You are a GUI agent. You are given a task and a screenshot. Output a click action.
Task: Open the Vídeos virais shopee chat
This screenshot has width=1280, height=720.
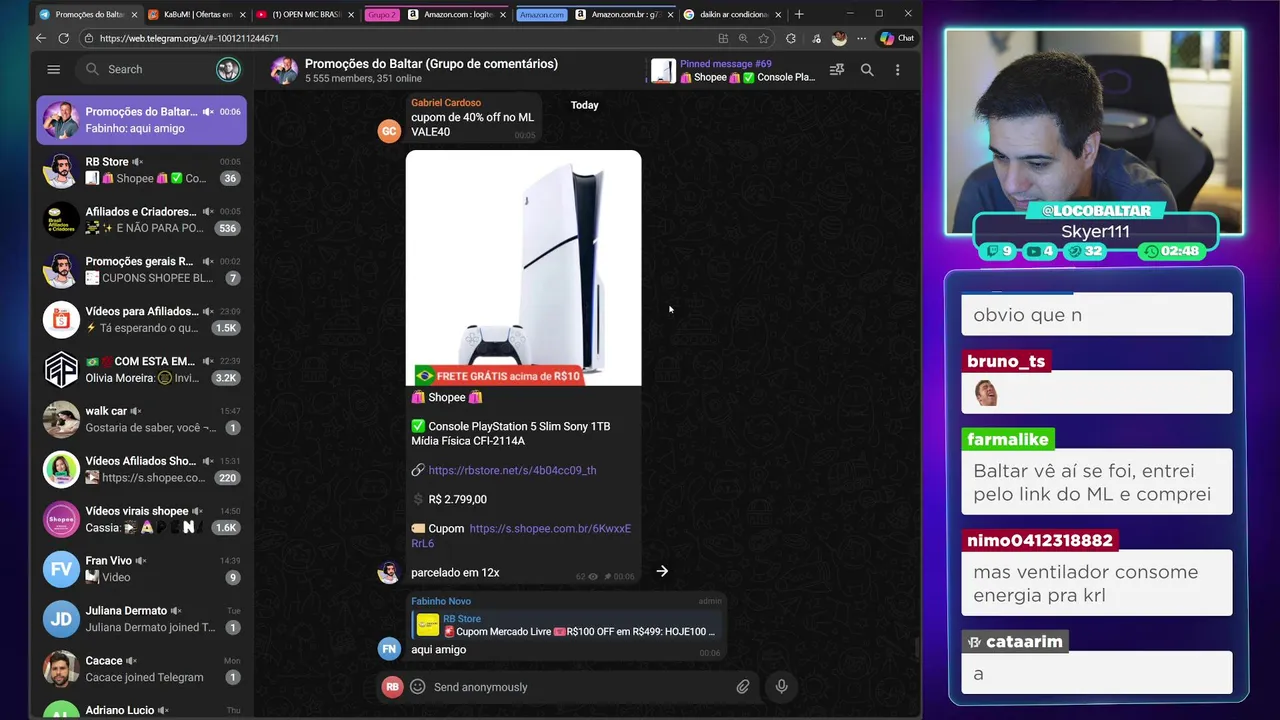click(142, 520)
